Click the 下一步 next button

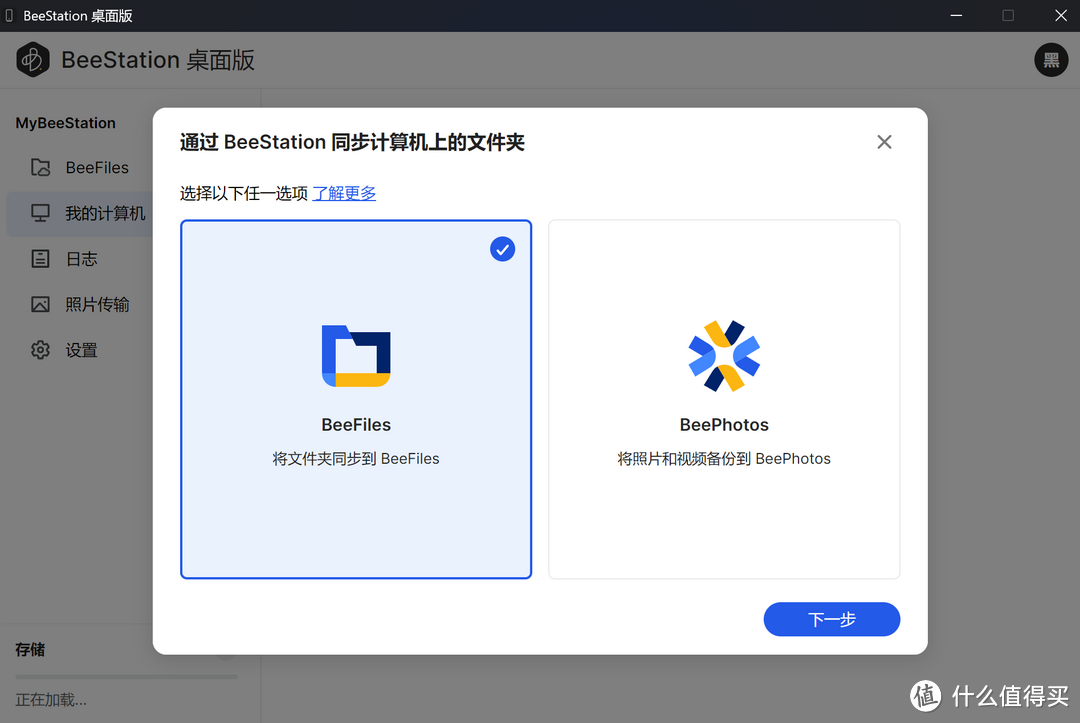pos(831,619)
